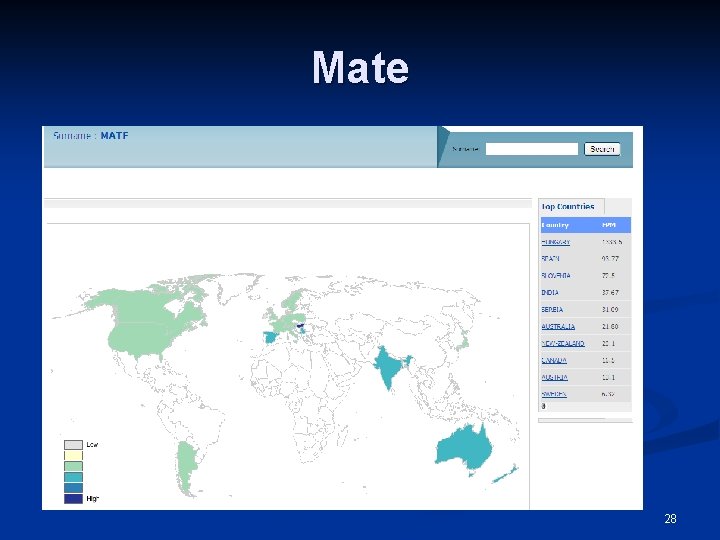This screenshot has width=720, height=540.
Task: Click the Search button
Action: [602, 149]
